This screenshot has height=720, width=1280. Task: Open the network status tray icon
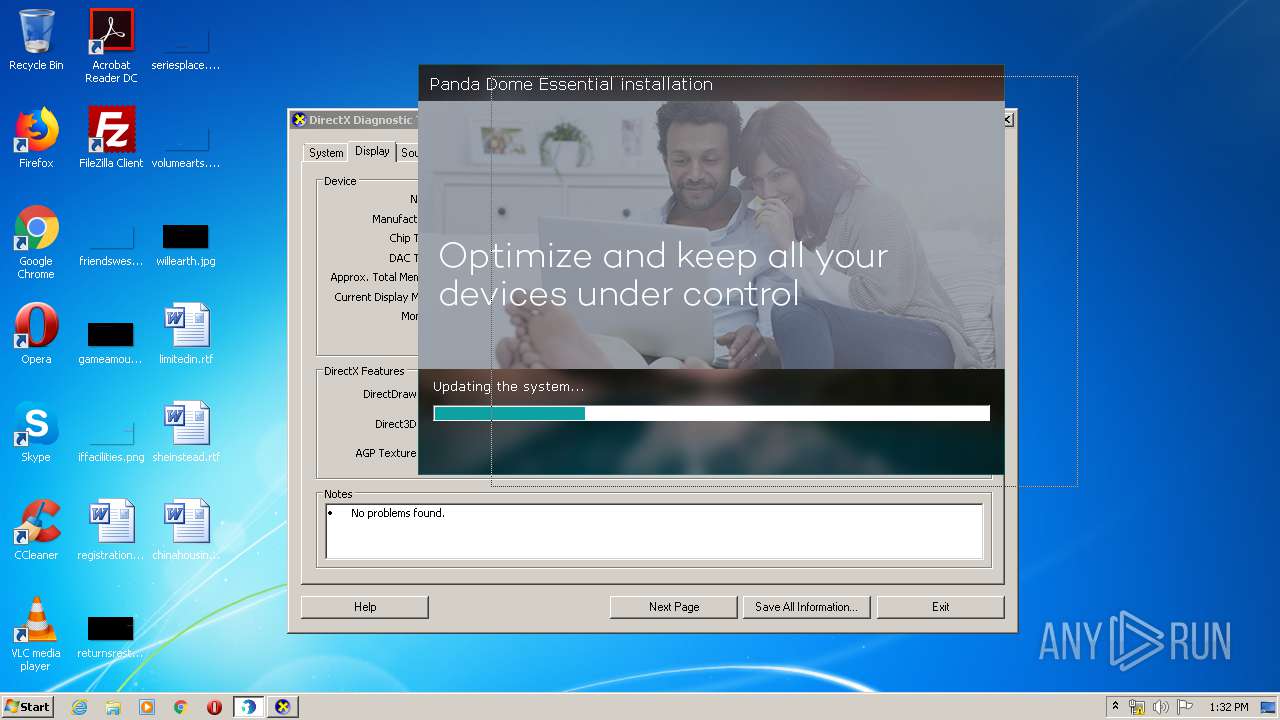coord(1137,707)
